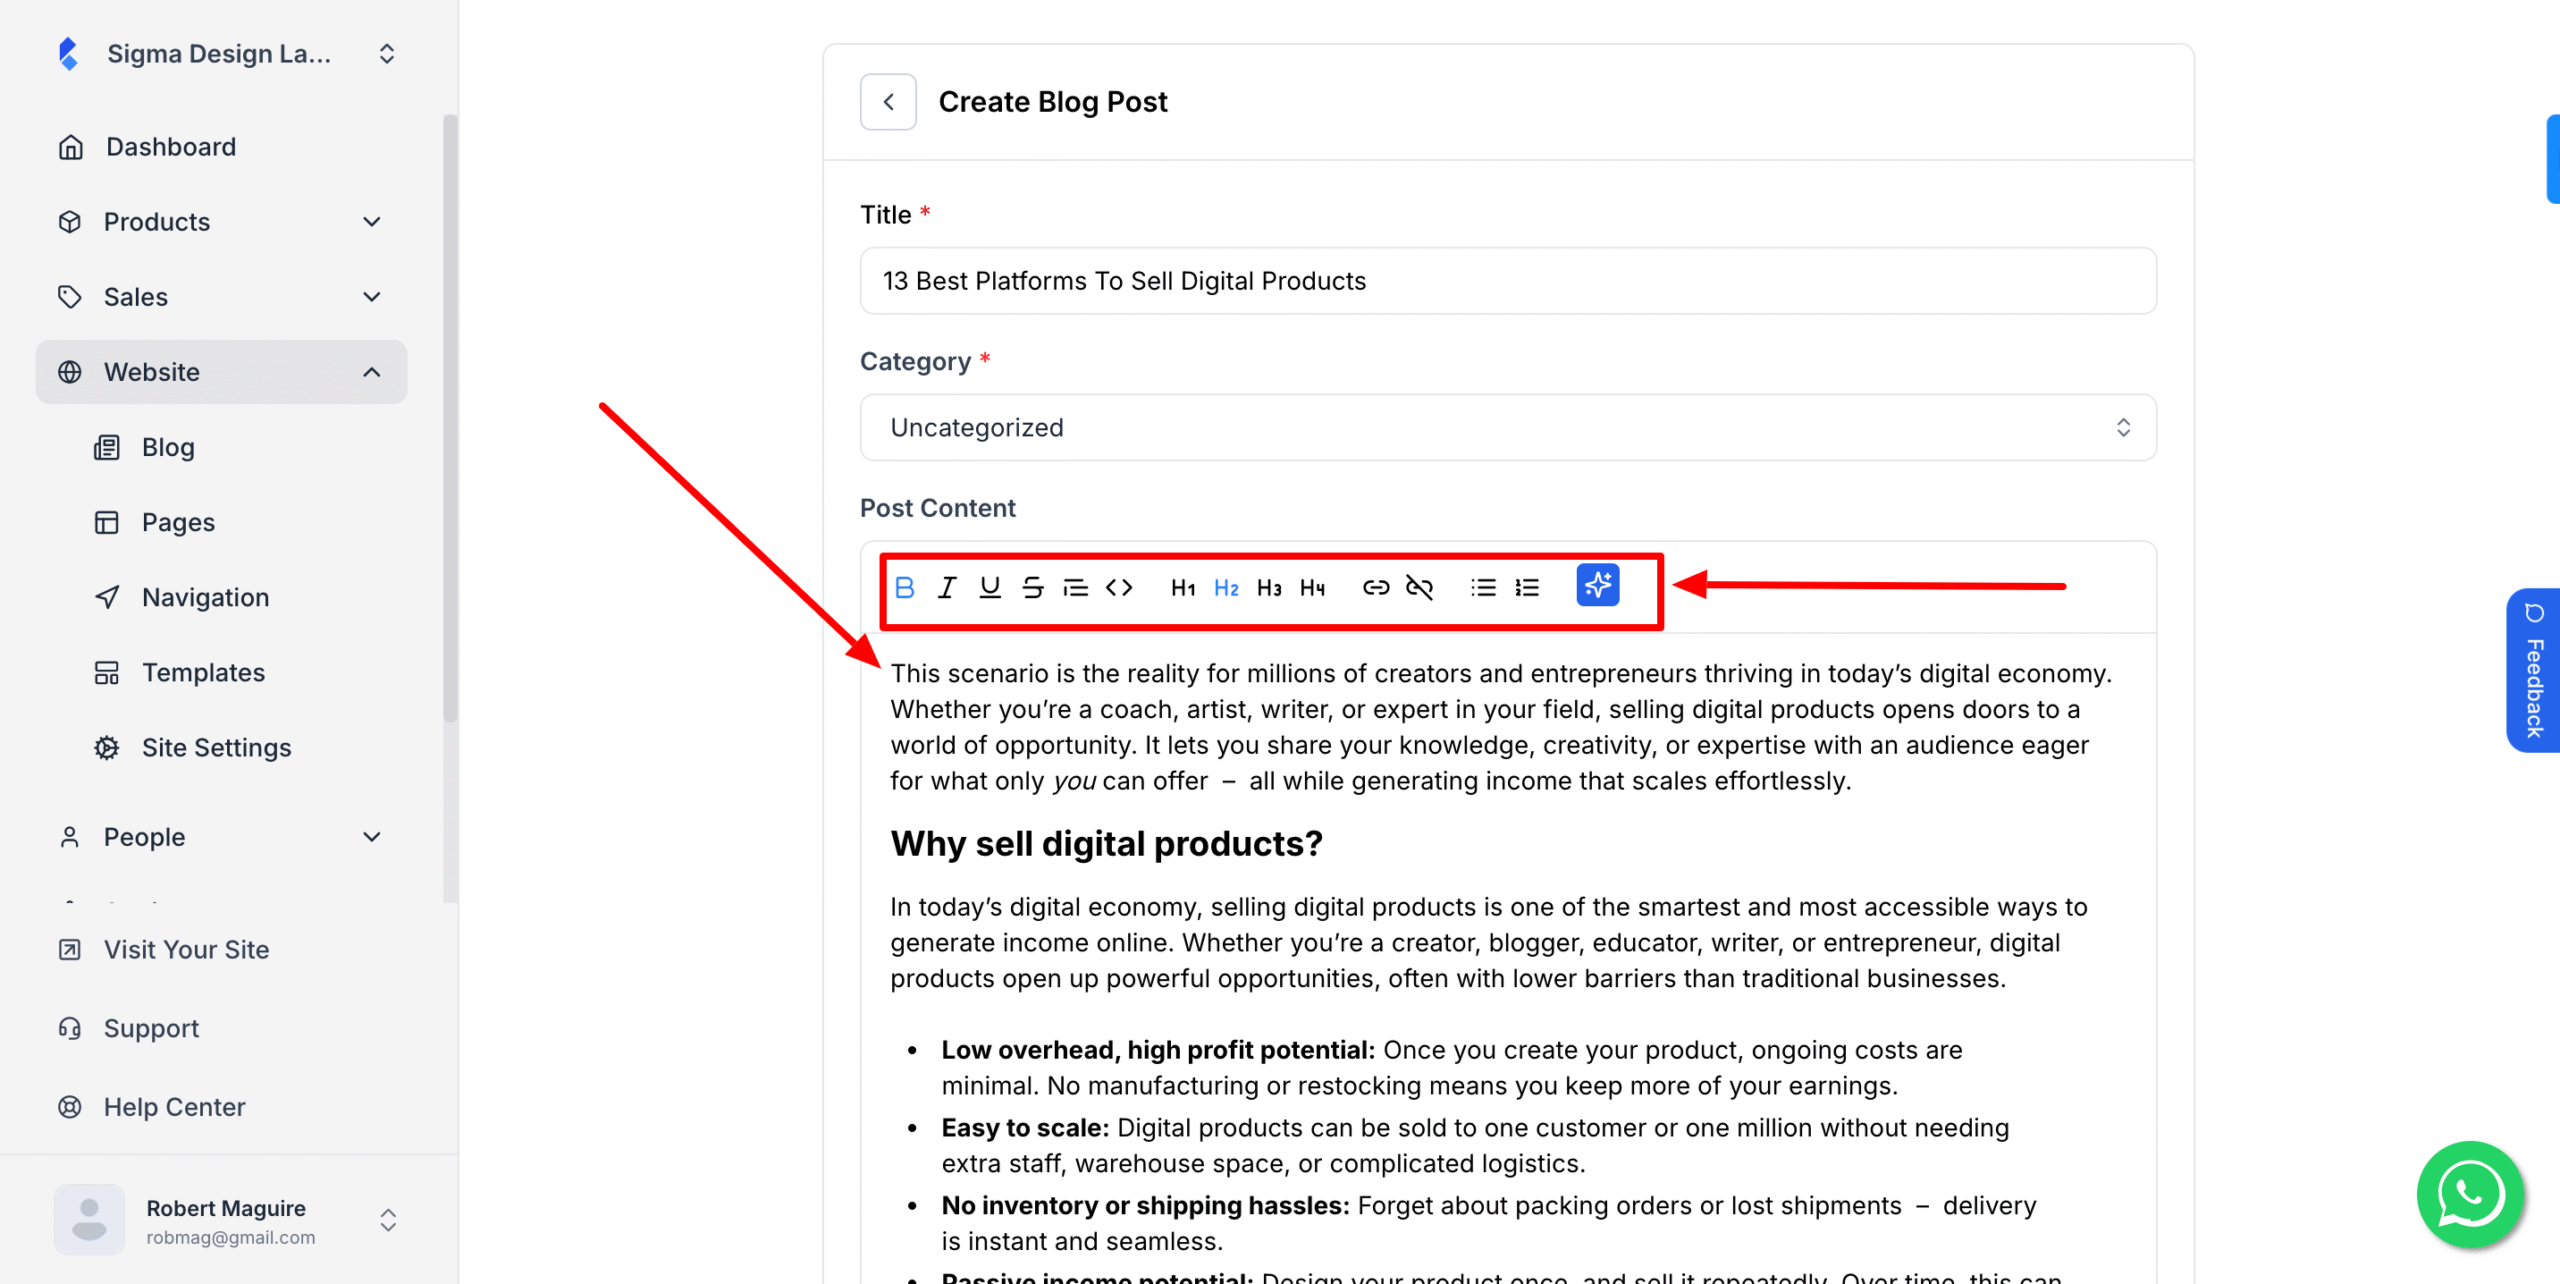Insert a blockquote with the toolbar icon

(1076, 587)
